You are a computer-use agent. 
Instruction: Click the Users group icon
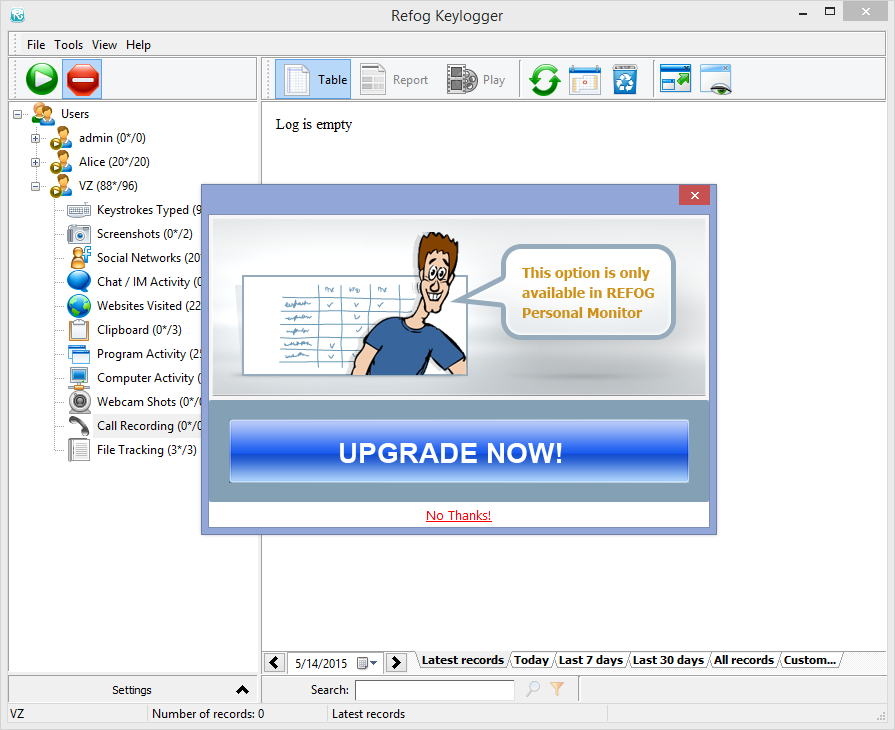click(x=43, y=114)
